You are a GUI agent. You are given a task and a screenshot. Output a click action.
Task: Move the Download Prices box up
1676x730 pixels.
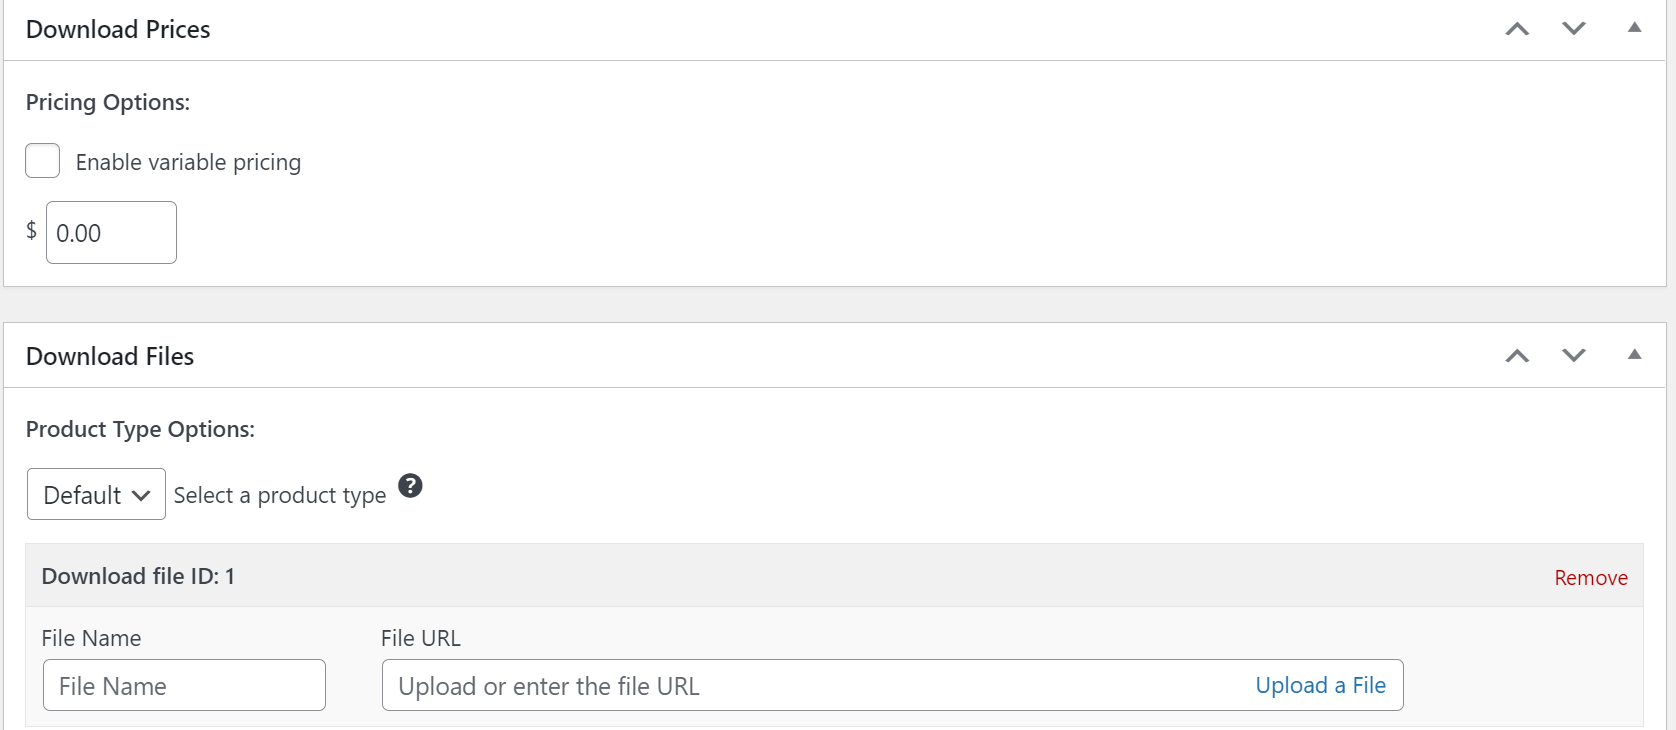(x=1517, y=29)
